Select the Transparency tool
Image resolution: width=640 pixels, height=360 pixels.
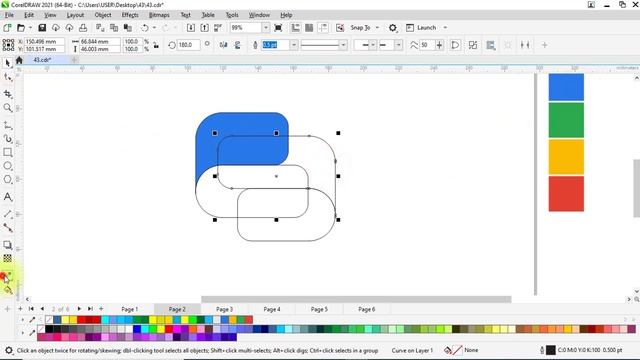(x=7, y=258)
